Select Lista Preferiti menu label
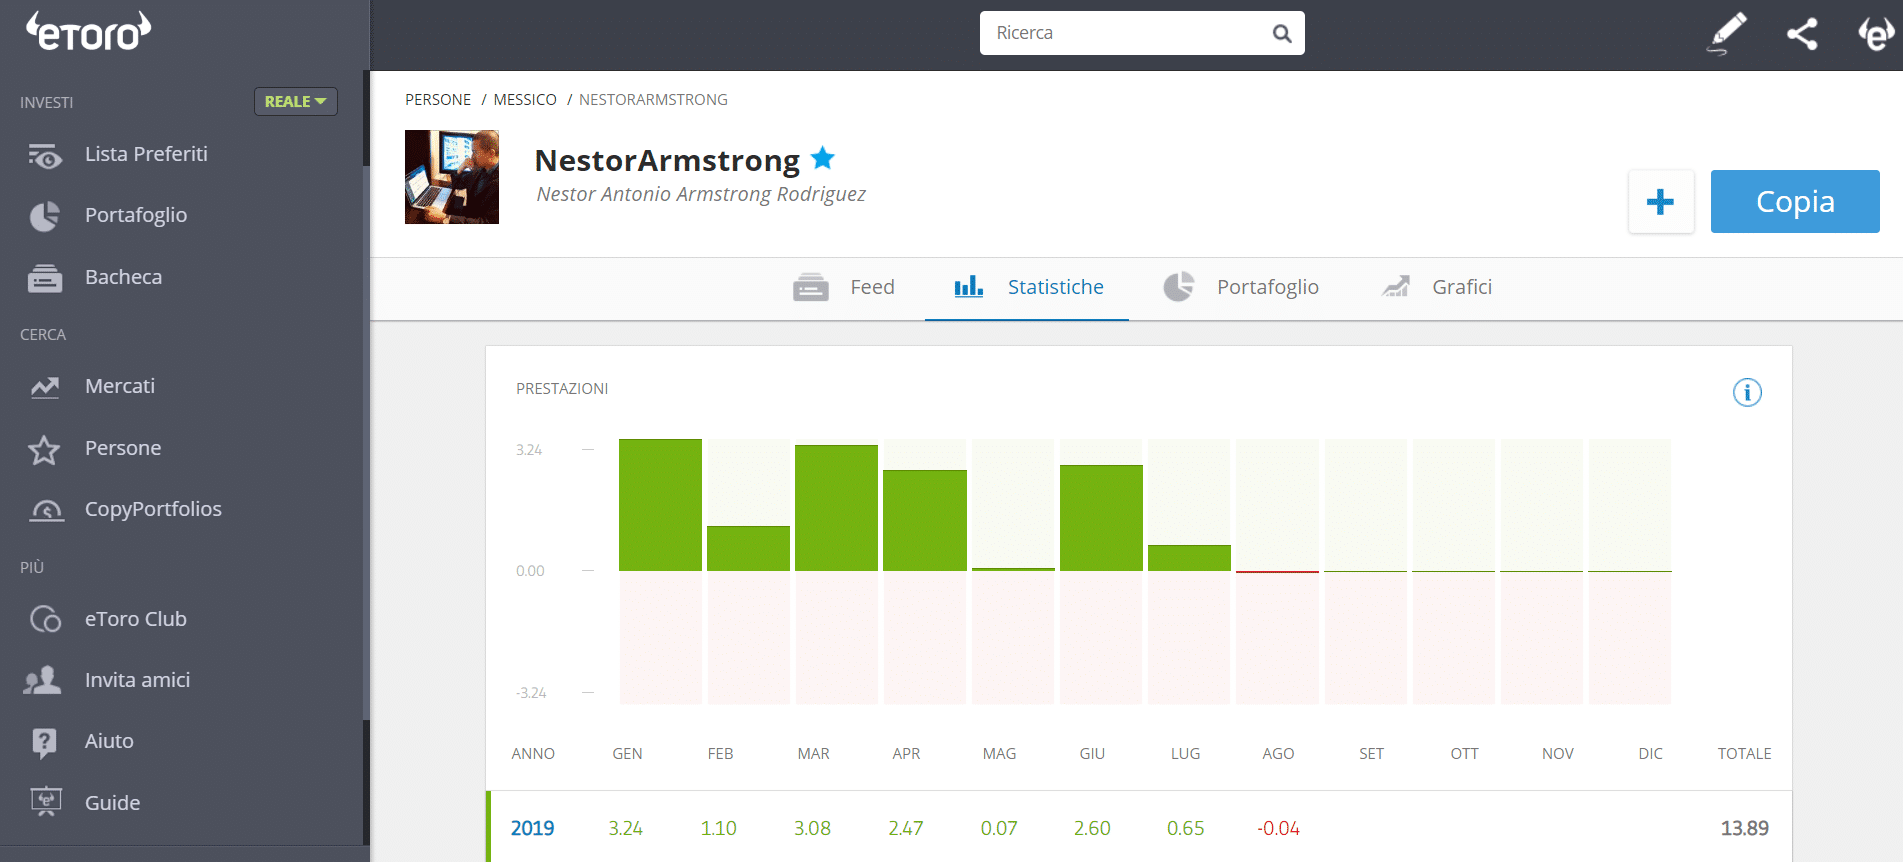Screen dimensions: 1903x862 [x=146, y=154]
